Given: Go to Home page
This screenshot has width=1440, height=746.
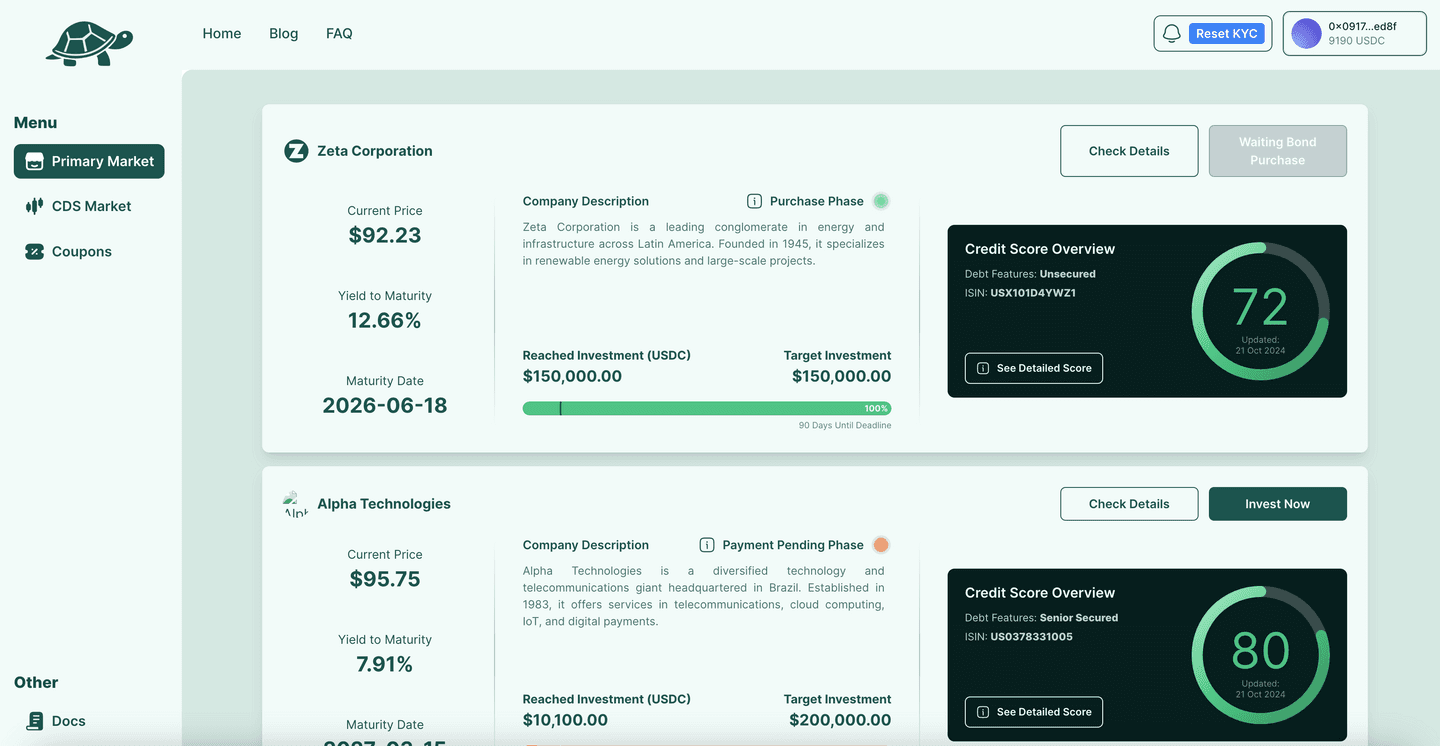Looking at the screenshot, I should [x=222, y=33].
